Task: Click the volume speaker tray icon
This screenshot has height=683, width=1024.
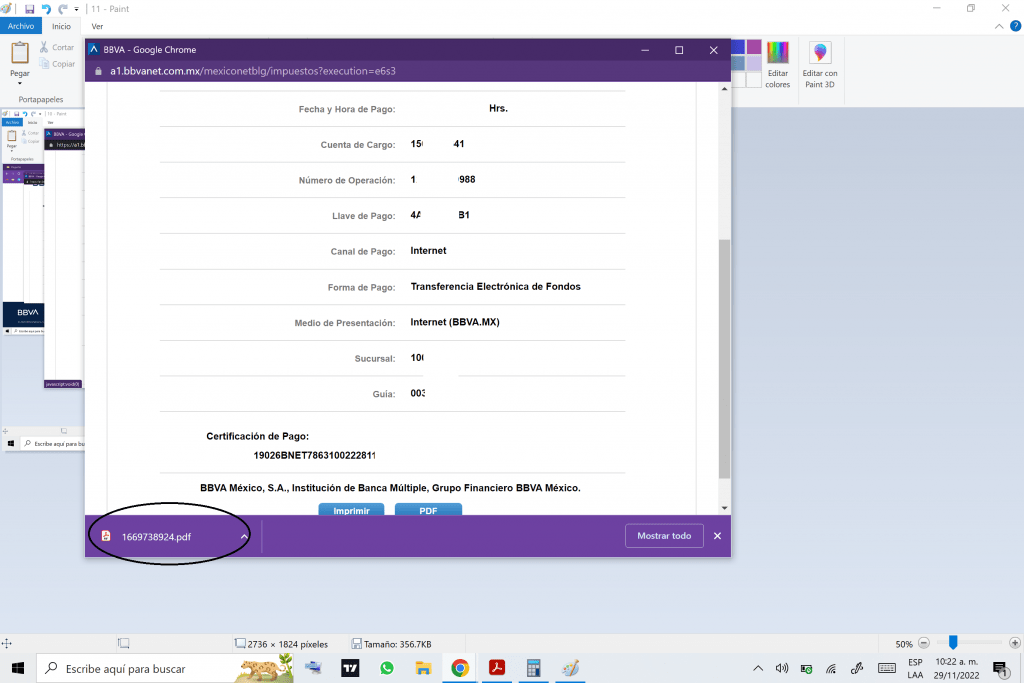Action: (782, 668)
